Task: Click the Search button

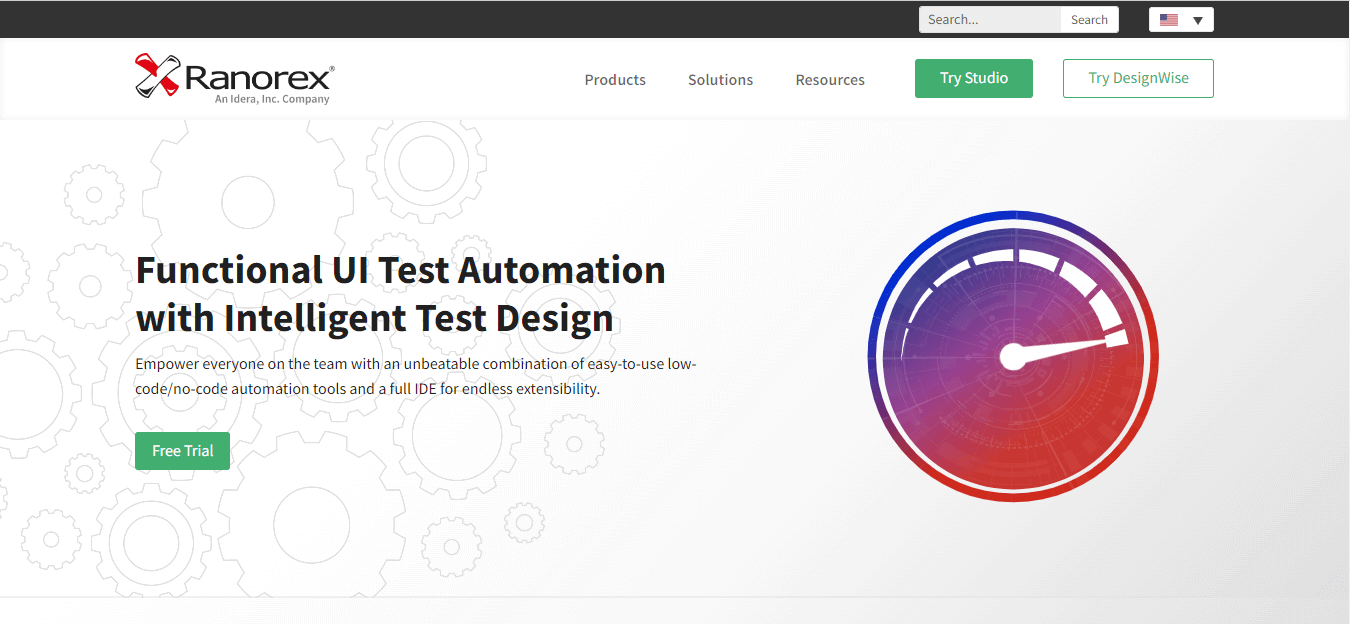Action: [x=1089, y=20]
